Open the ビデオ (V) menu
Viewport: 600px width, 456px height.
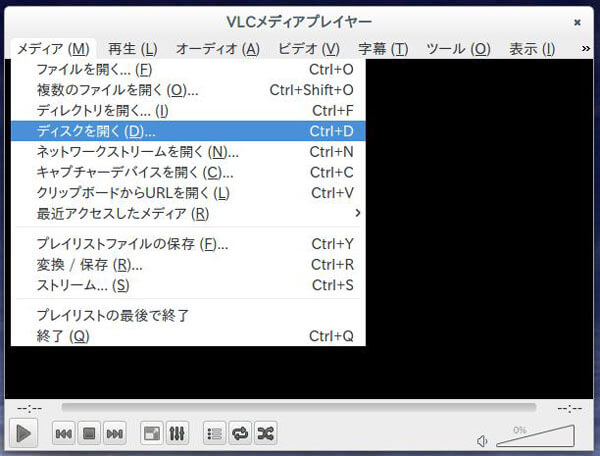pos(309,49)
